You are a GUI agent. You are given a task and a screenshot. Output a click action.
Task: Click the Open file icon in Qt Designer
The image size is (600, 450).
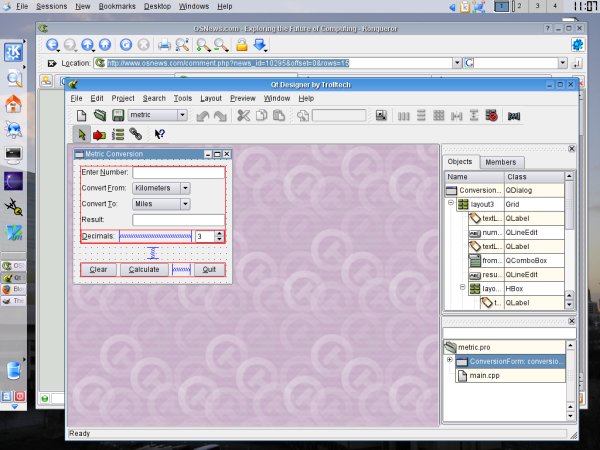point(100,115)
